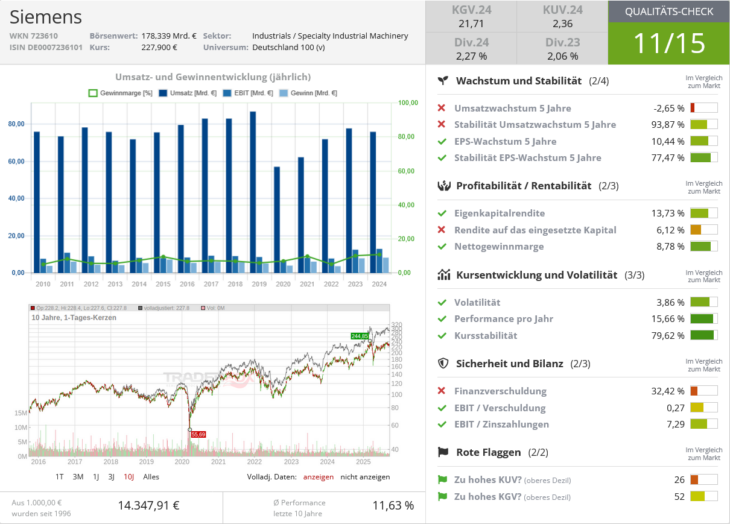Screen dimensions: 730x524
Task: Click green check beside EBIT / Verschuldung
Action: (442, 408)
